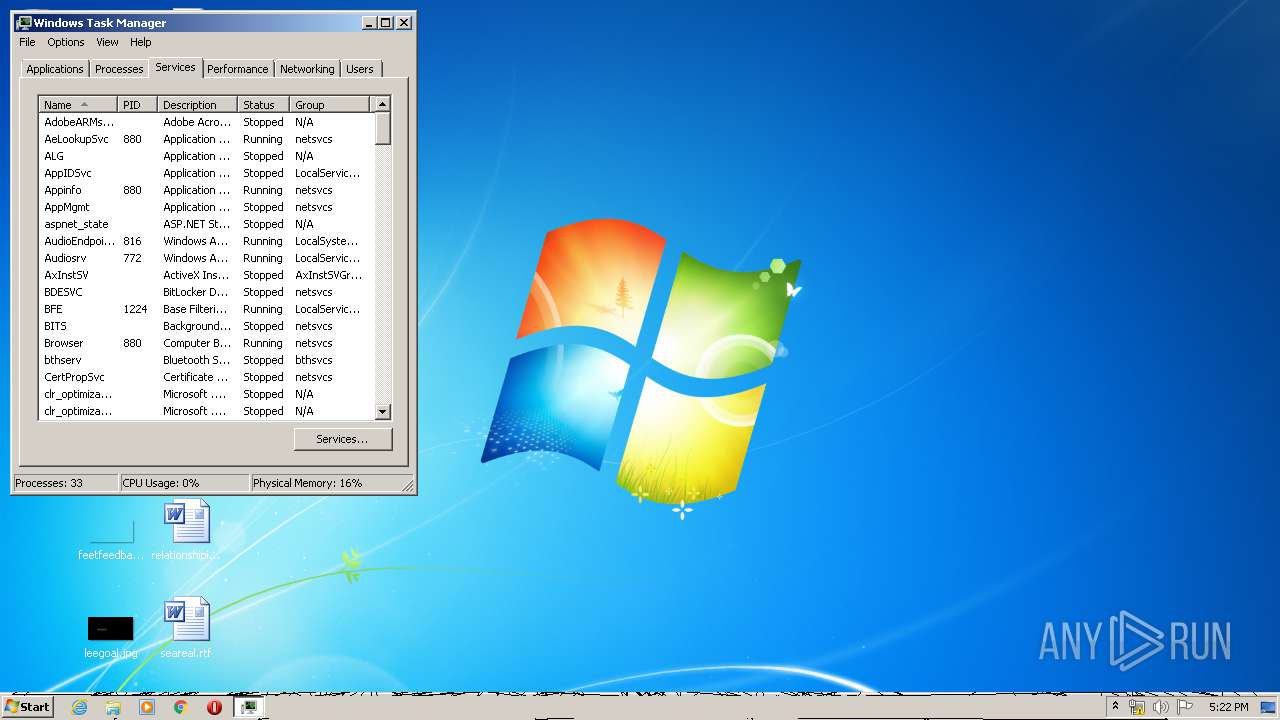Screen dimensions: 1280x720
Task: Click Physical Memory: 16% status entry
Action: pos(325,483)
